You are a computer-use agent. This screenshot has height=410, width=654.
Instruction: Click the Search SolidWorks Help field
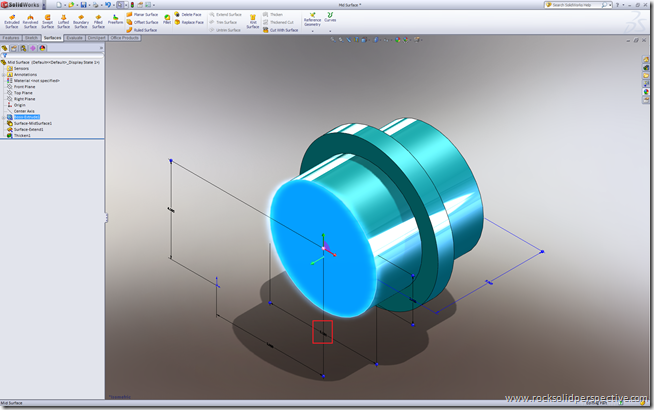(x=576, y=5)
